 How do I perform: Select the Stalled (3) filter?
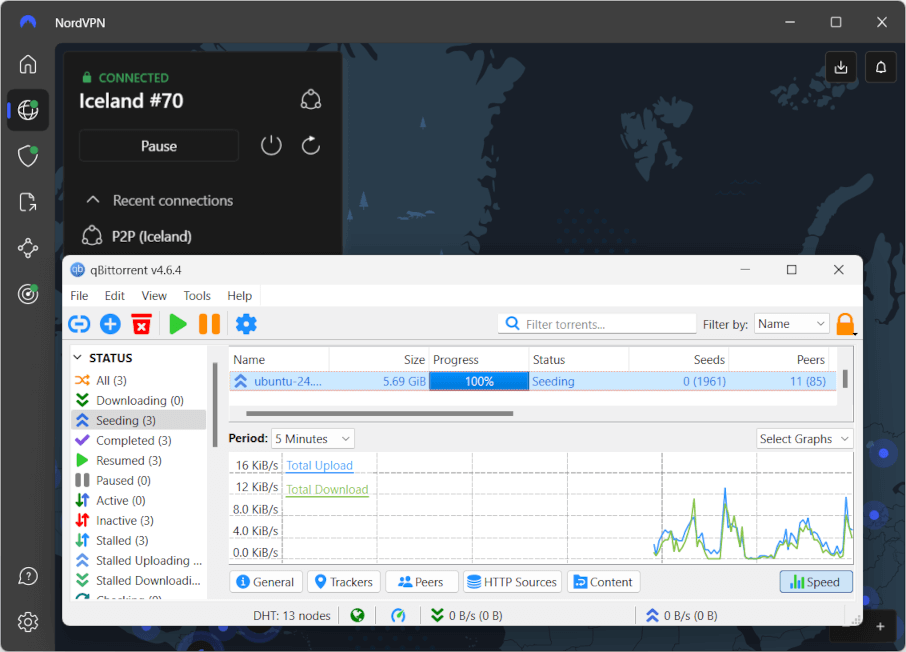(x=139, y=540)
